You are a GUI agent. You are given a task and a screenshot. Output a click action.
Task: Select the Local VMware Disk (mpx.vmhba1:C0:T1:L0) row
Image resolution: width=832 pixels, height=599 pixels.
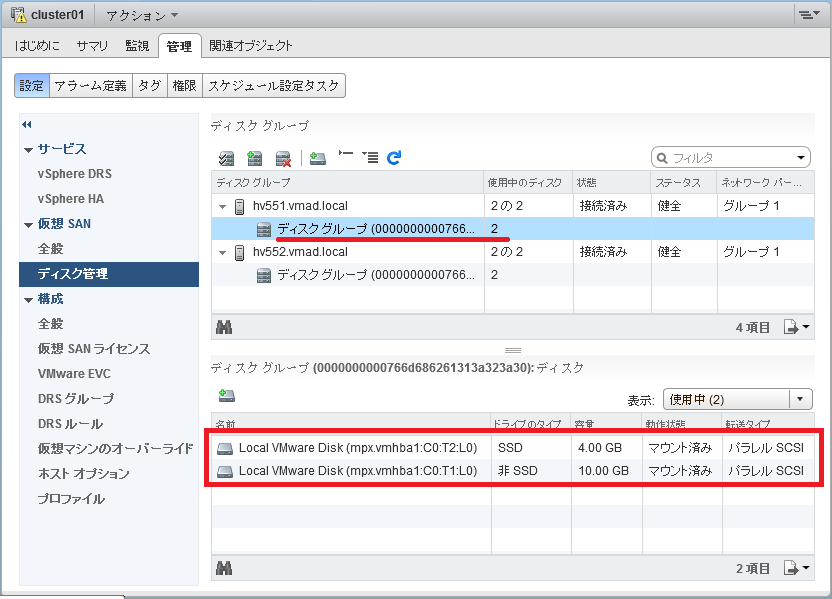click(x=513, y=471)
